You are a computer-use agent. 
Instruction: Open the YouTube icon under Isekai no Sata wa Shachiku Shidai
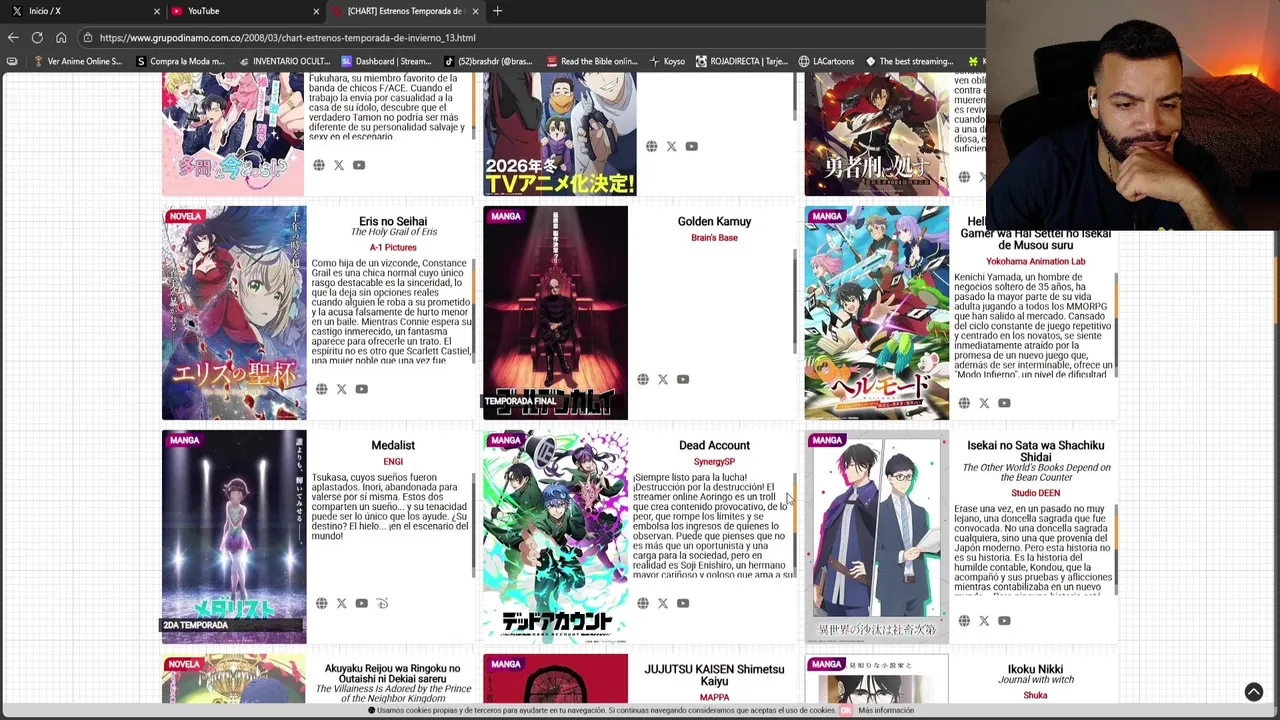click(x=1004, y=621)
